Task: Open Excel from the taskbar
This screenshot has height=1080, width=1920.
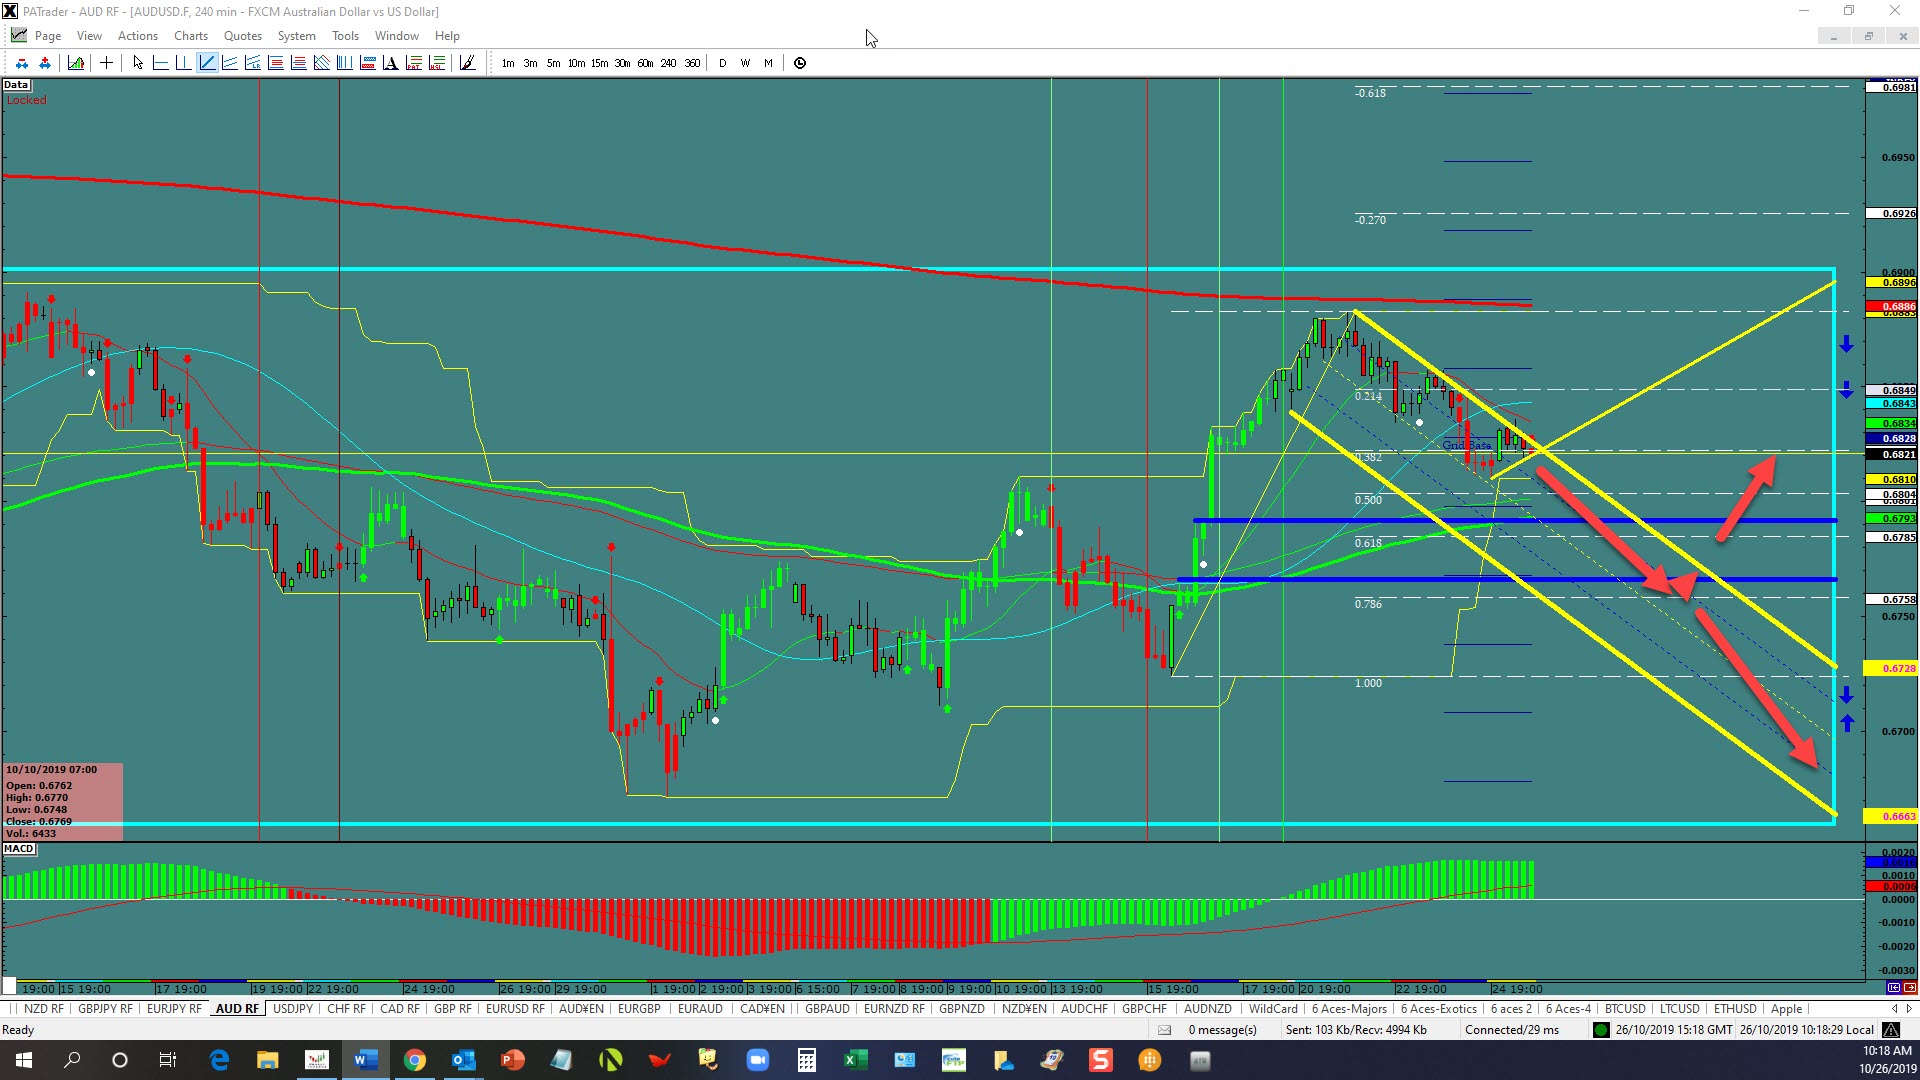Action: (855, 1060)
